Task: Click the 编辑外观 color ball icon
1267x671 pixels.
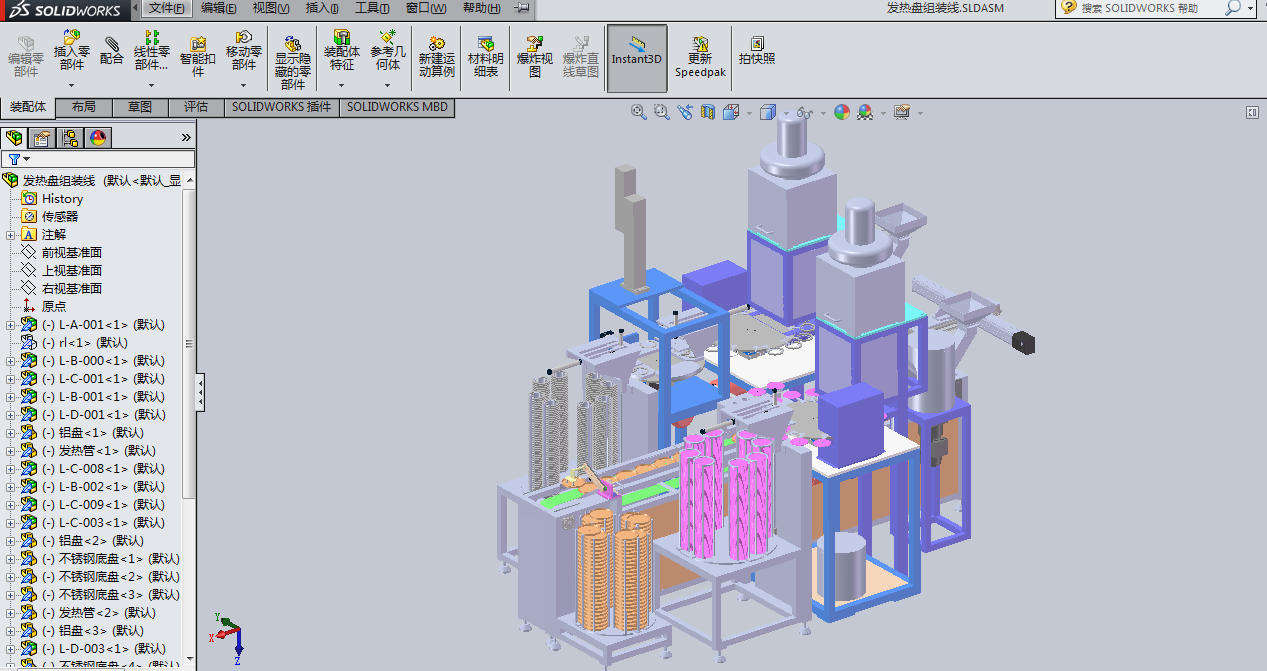Action: click(841, 113)
